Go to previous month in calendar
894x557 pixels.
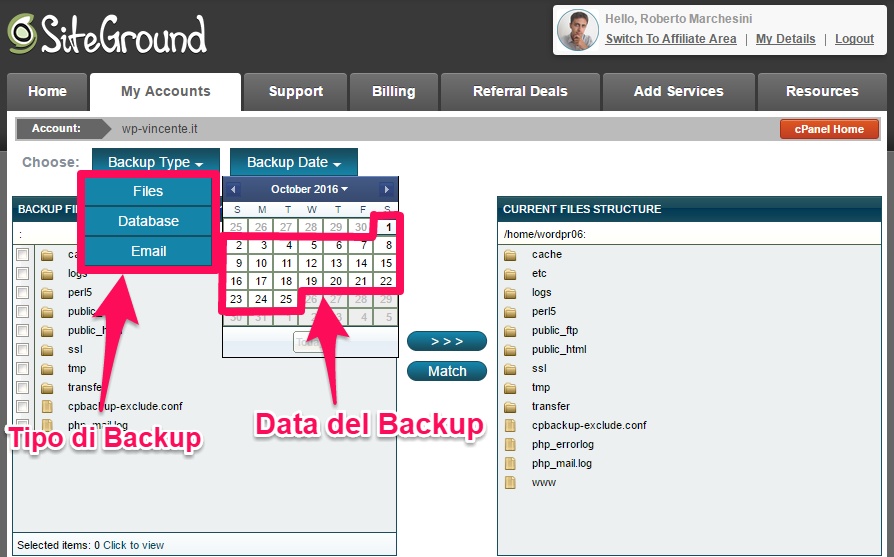click(233, 189)
